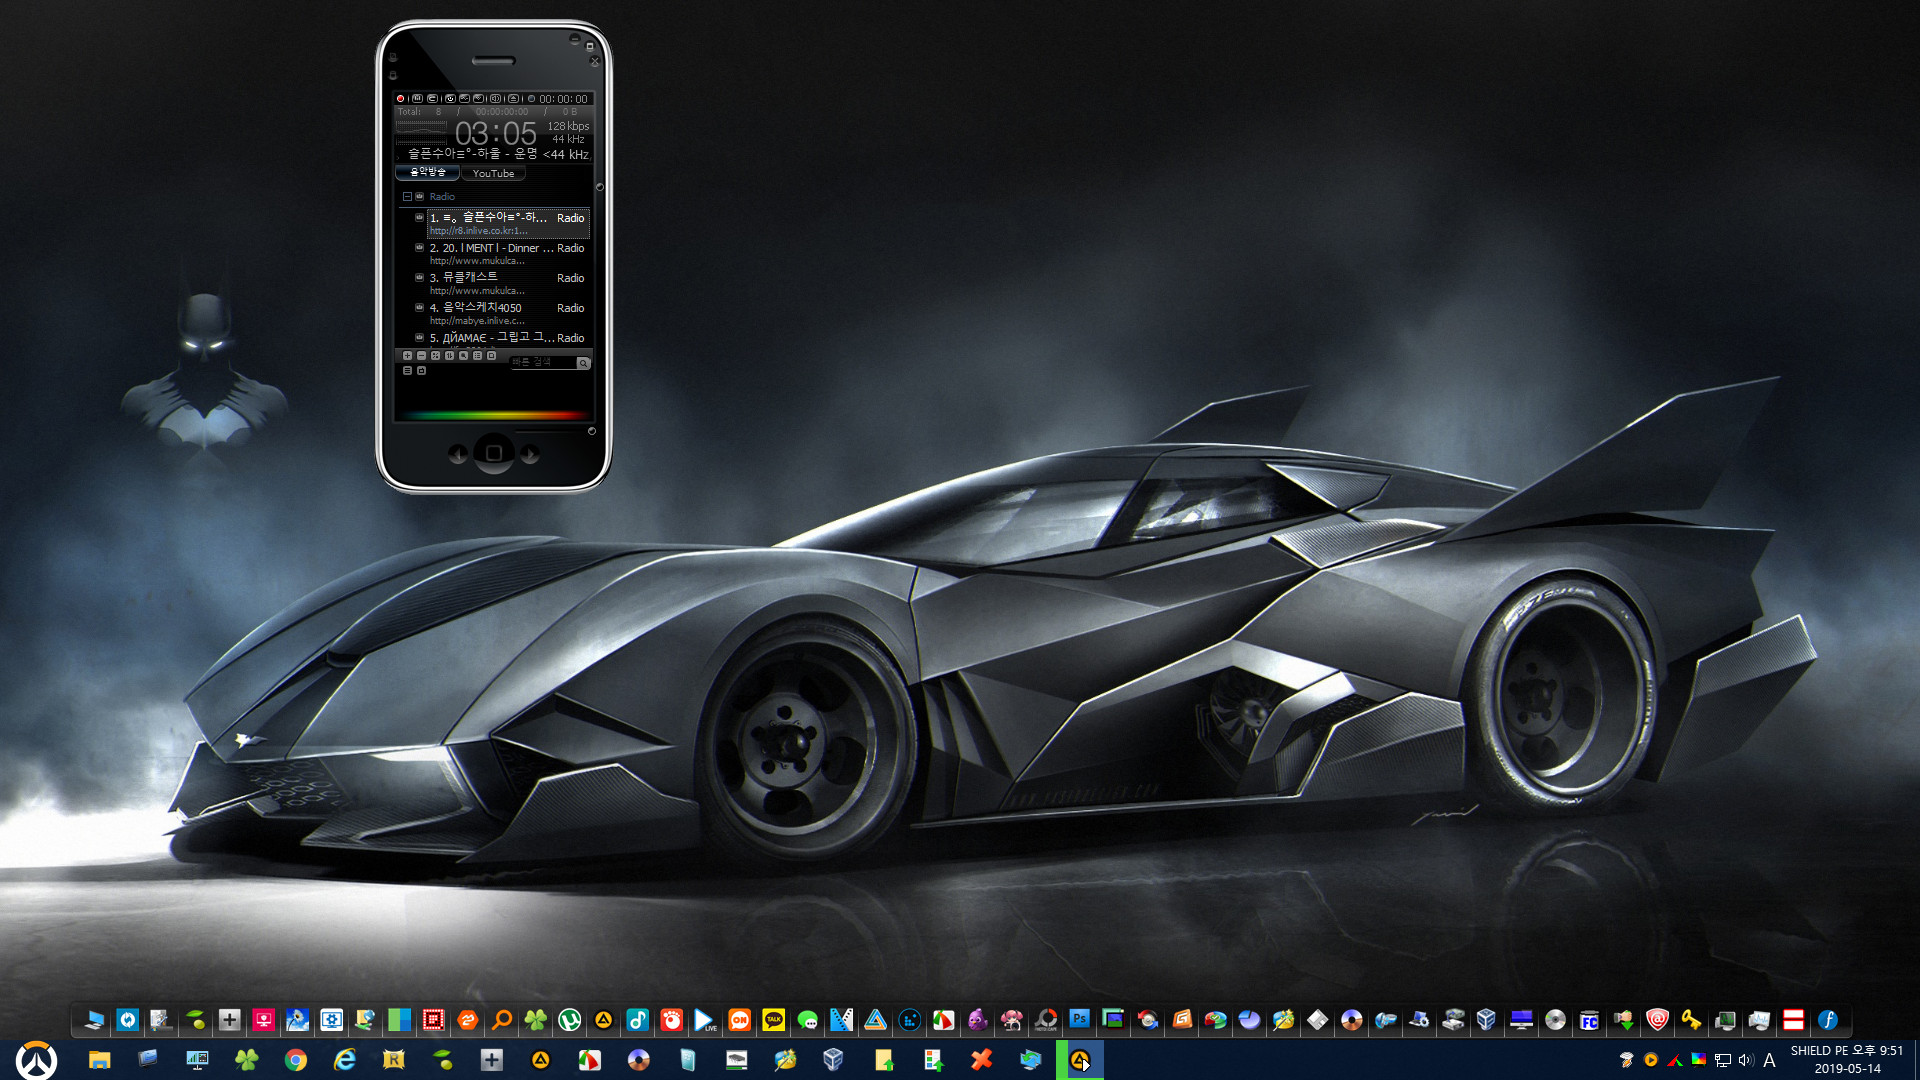Open the PhotoScape icon in dock
This screenshot has width=1920, height=1080.
[x=1045, y=1020]
